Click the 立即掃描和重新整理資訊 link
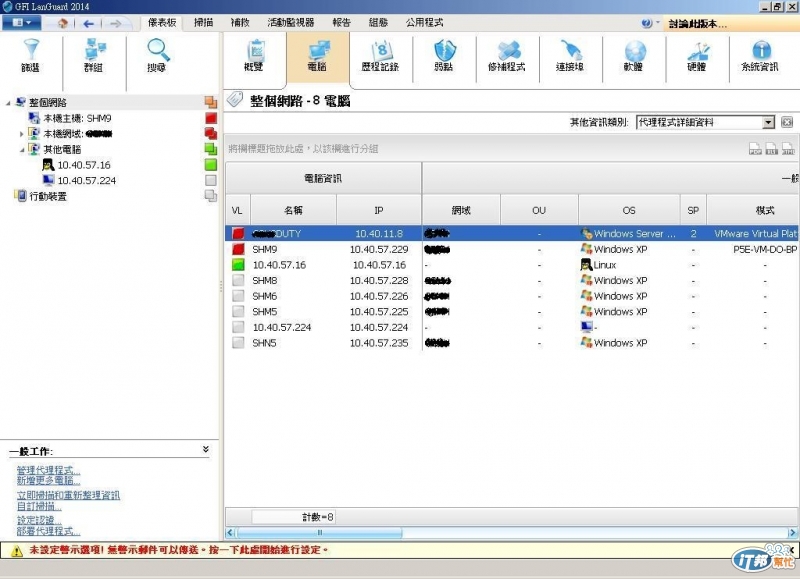Screen dimensions: 800x579 68,495
